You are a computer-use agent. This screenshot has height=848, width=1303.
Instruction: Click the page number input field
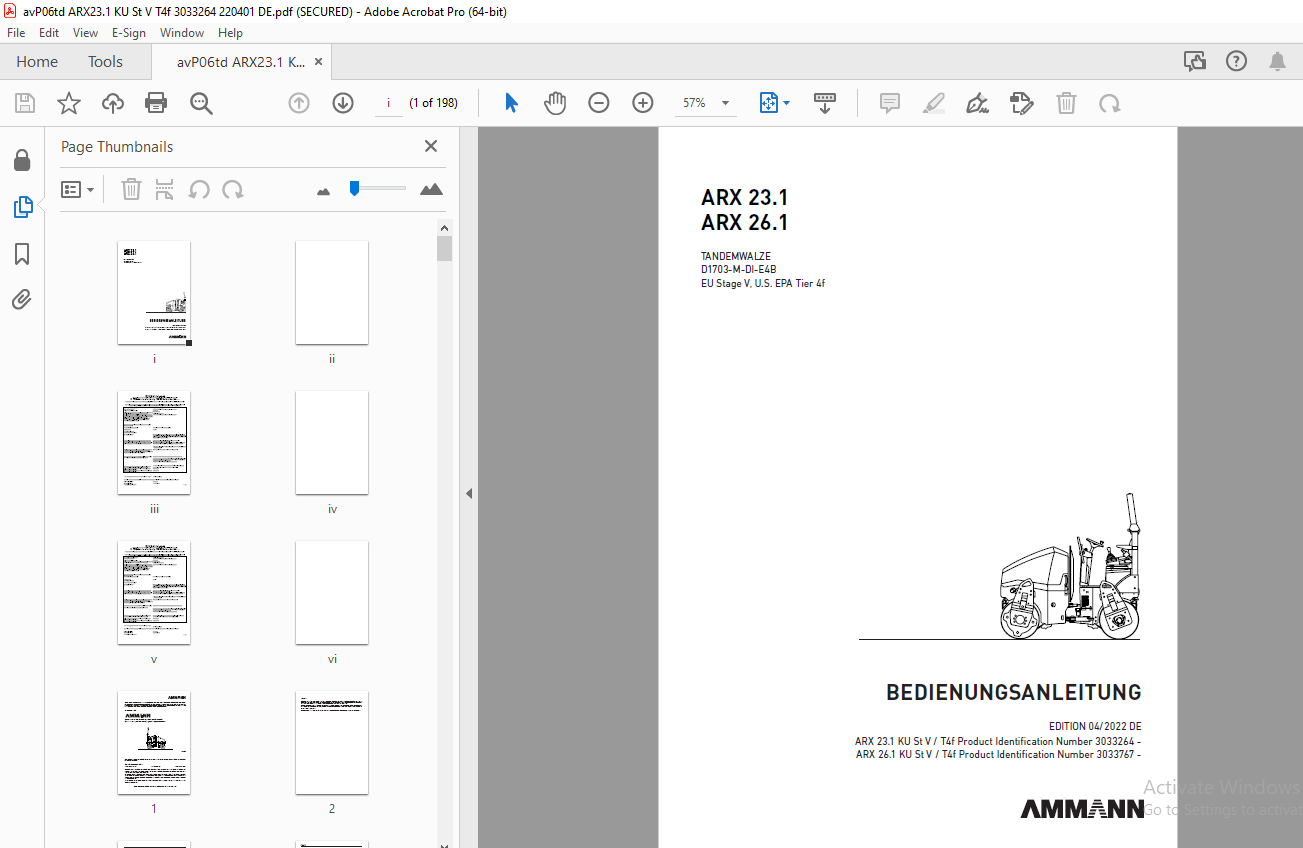pos(388,103)
